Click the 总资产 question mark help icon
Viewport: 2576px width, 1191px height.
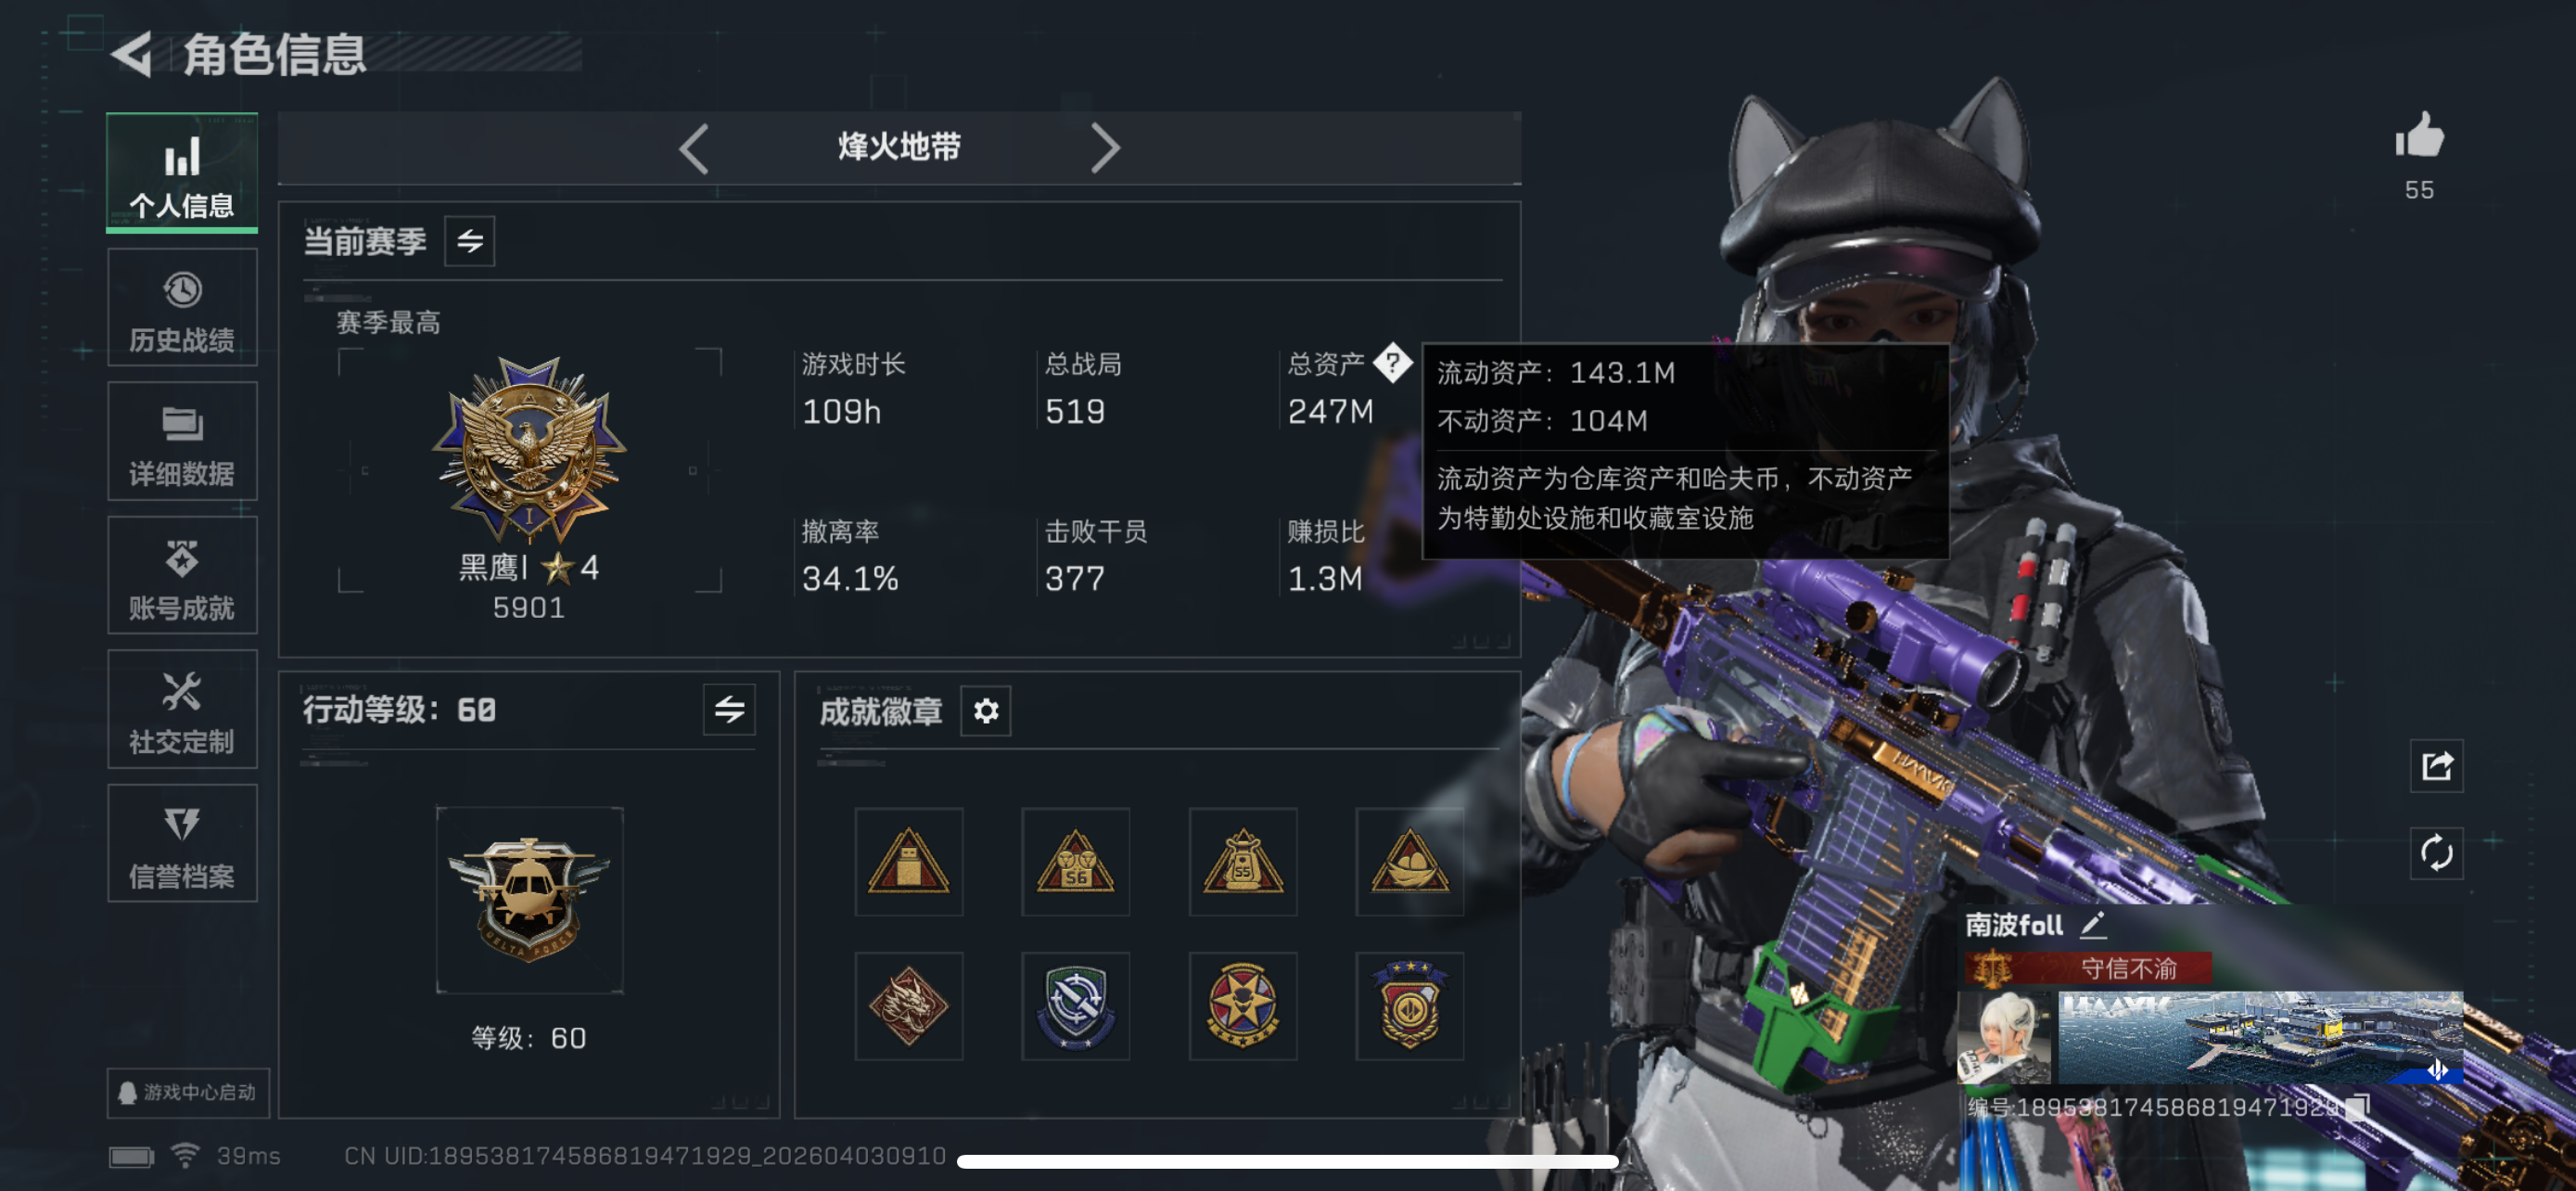coord(1391,363)
